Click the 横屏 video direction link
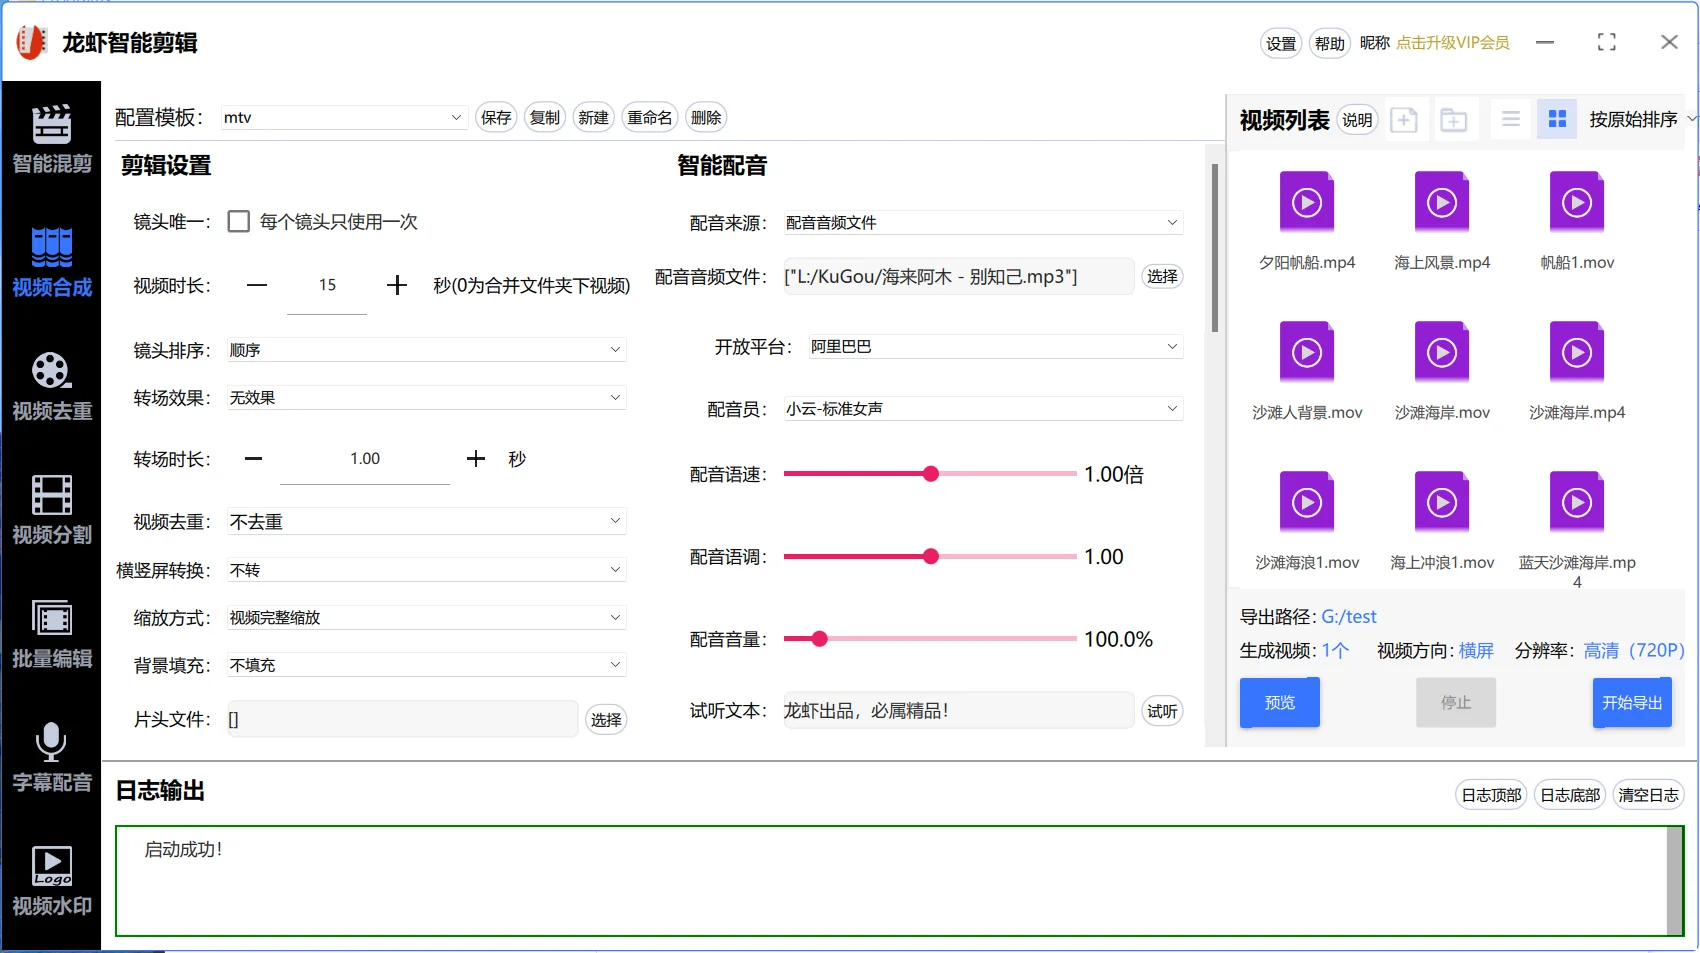Image resolution: width=1700 pixels, height=953 pixels. [x=1476, y=651]
